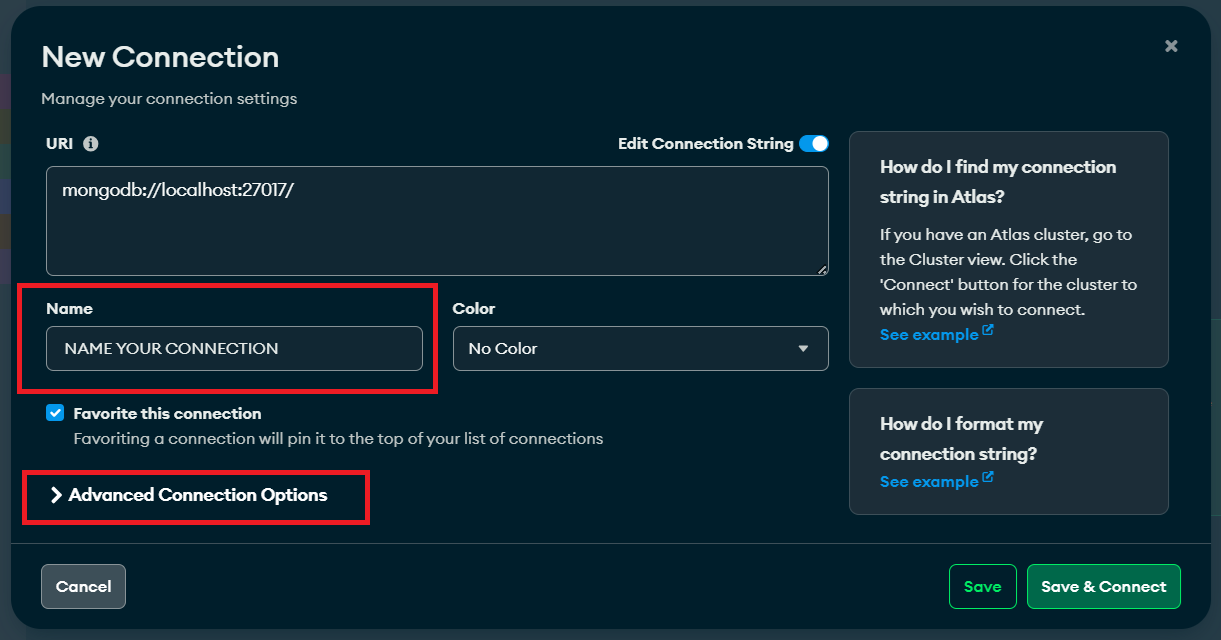This screenshot has height=640, width=1221.
Task: Click external-link icon in the Atlas help card
Action: [x=988, y=331]
